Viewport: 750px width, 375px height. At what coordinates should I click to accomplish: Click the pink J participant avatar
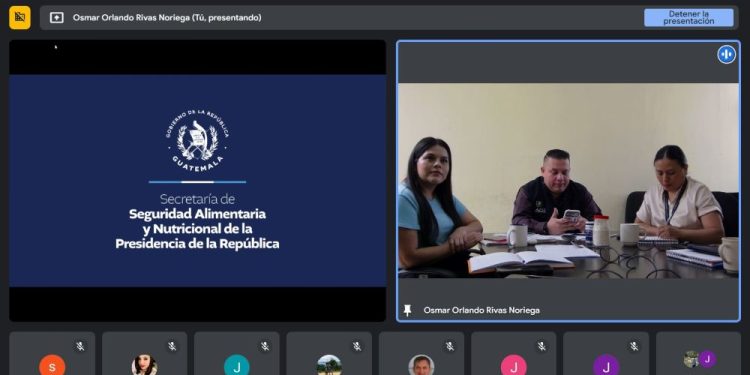514,366
